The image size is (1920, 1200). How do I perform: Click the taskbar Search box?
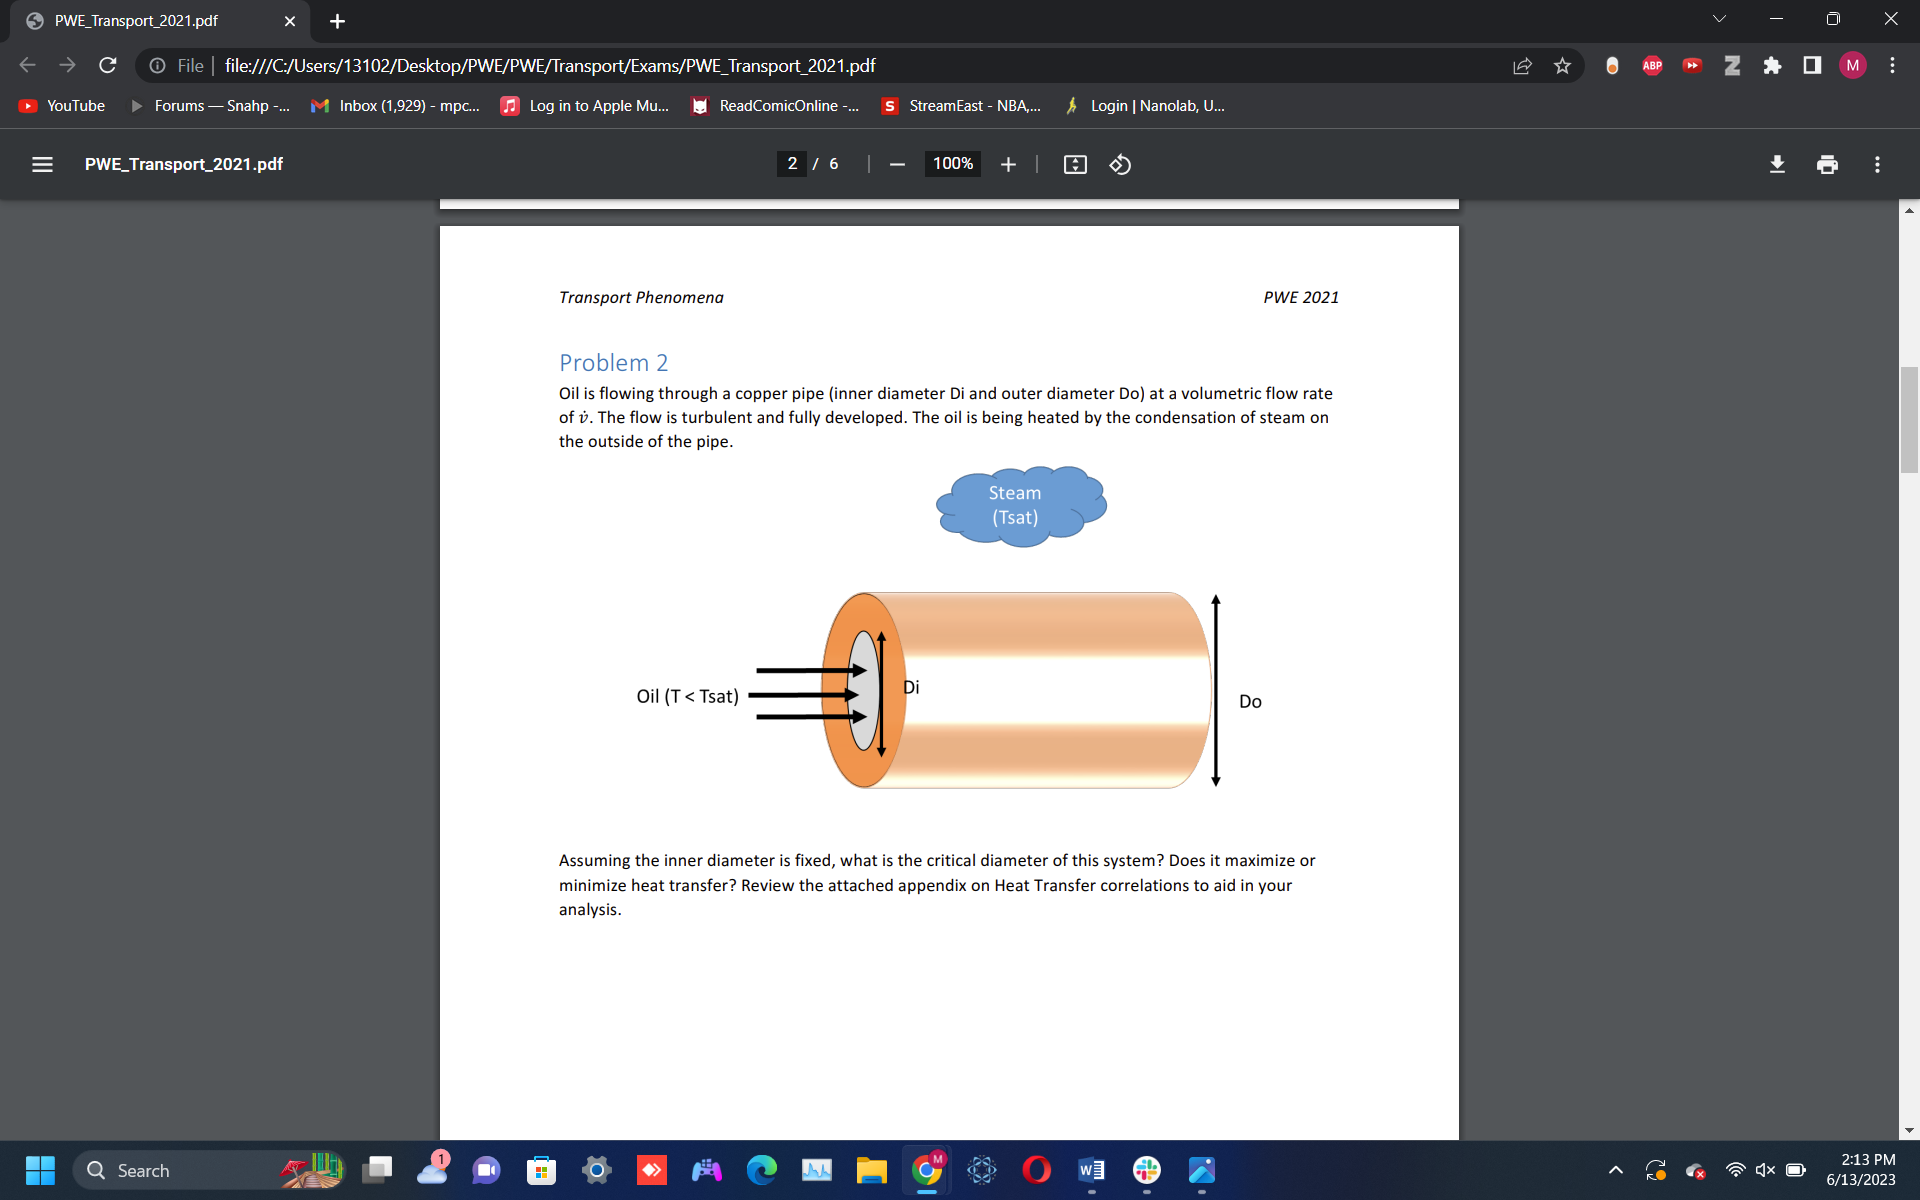click(x=210, y=1170)
